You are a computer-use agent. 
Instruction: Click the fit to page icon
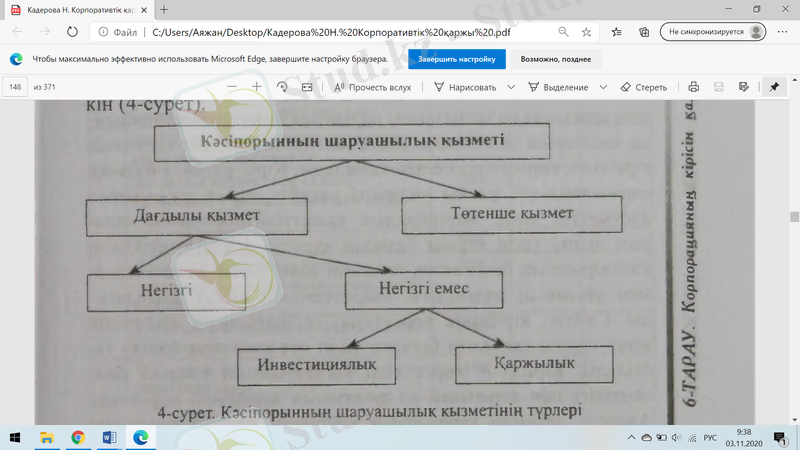[307, 87]
